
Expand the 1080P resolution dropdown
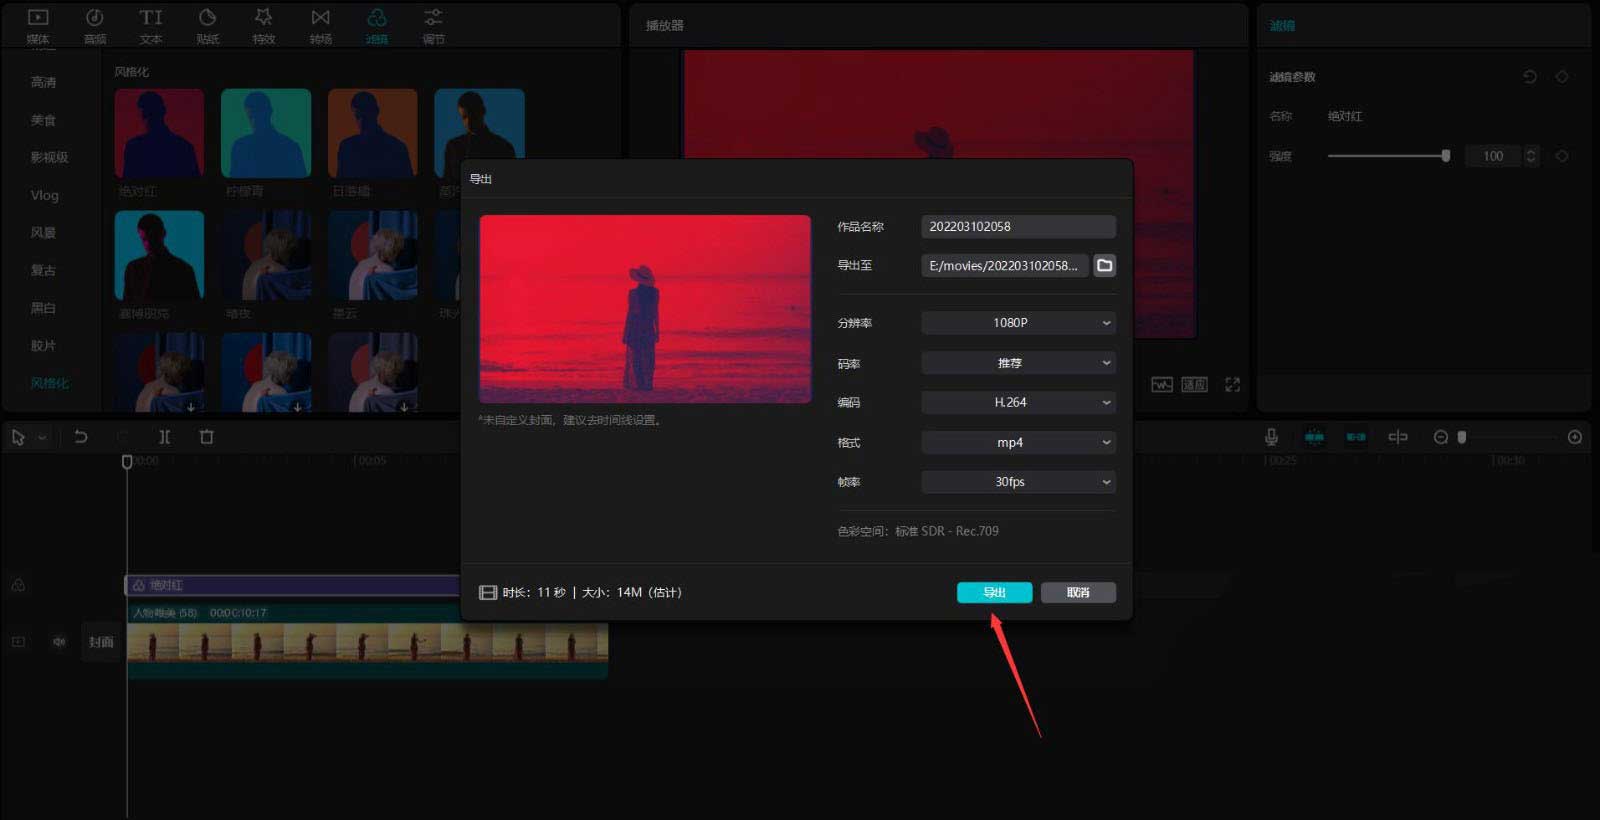[1017, 323]
